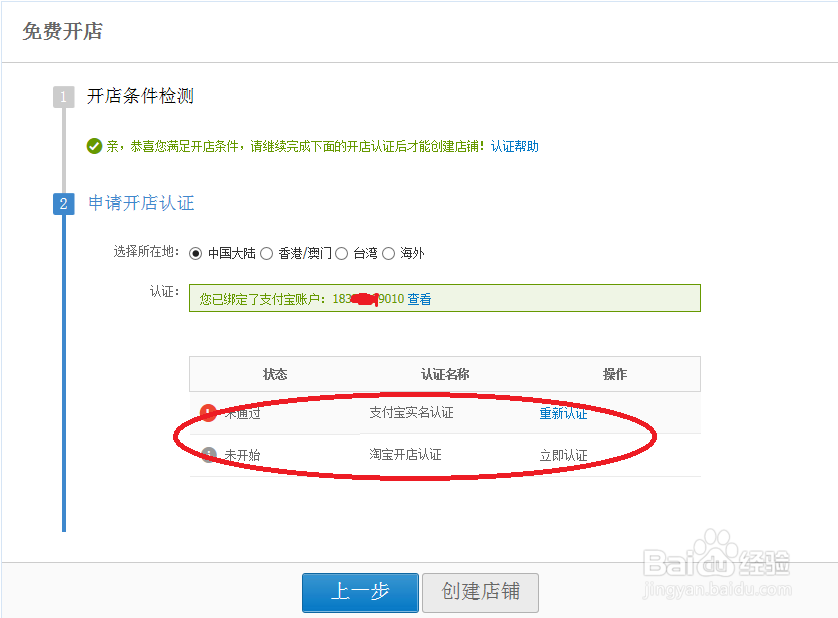Click the step 1 number badge
Screen dimensions: 838x618
[x=63, y=97]
